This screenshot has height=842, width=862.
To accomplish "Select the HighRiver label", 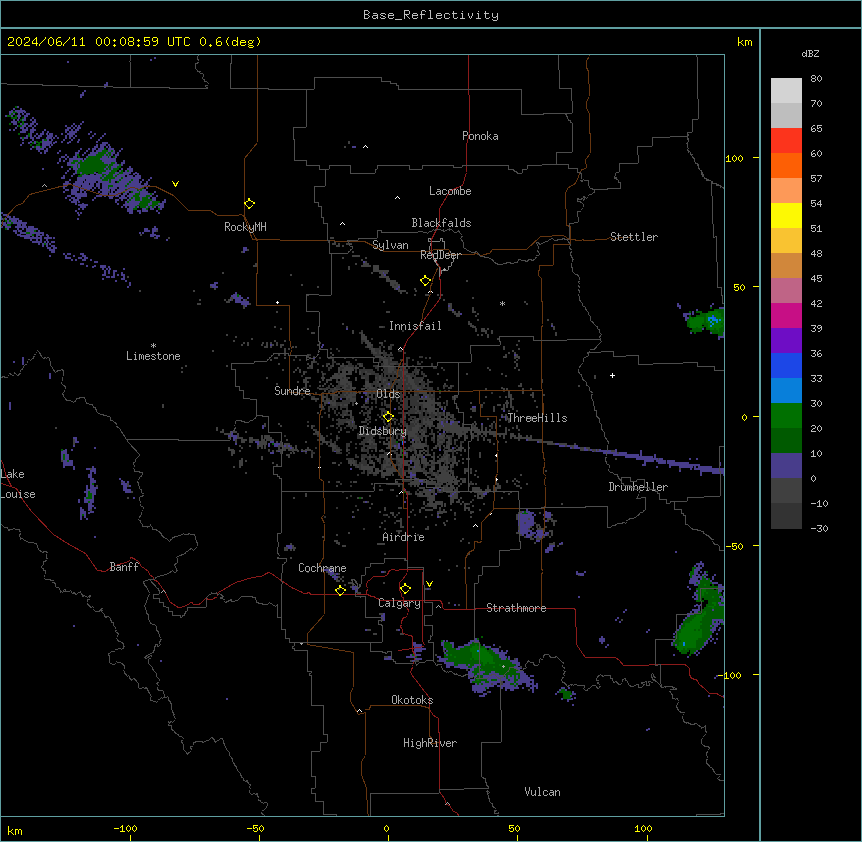I will (x=430, y=743).
